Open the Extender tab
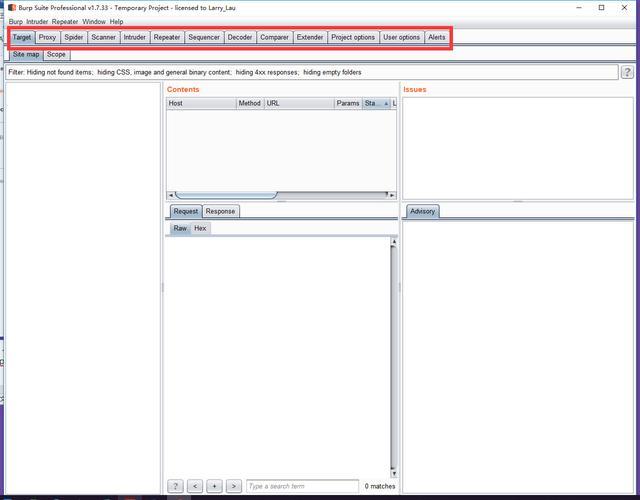The width and height of the screenshot is (640, 500). [310, 37]
